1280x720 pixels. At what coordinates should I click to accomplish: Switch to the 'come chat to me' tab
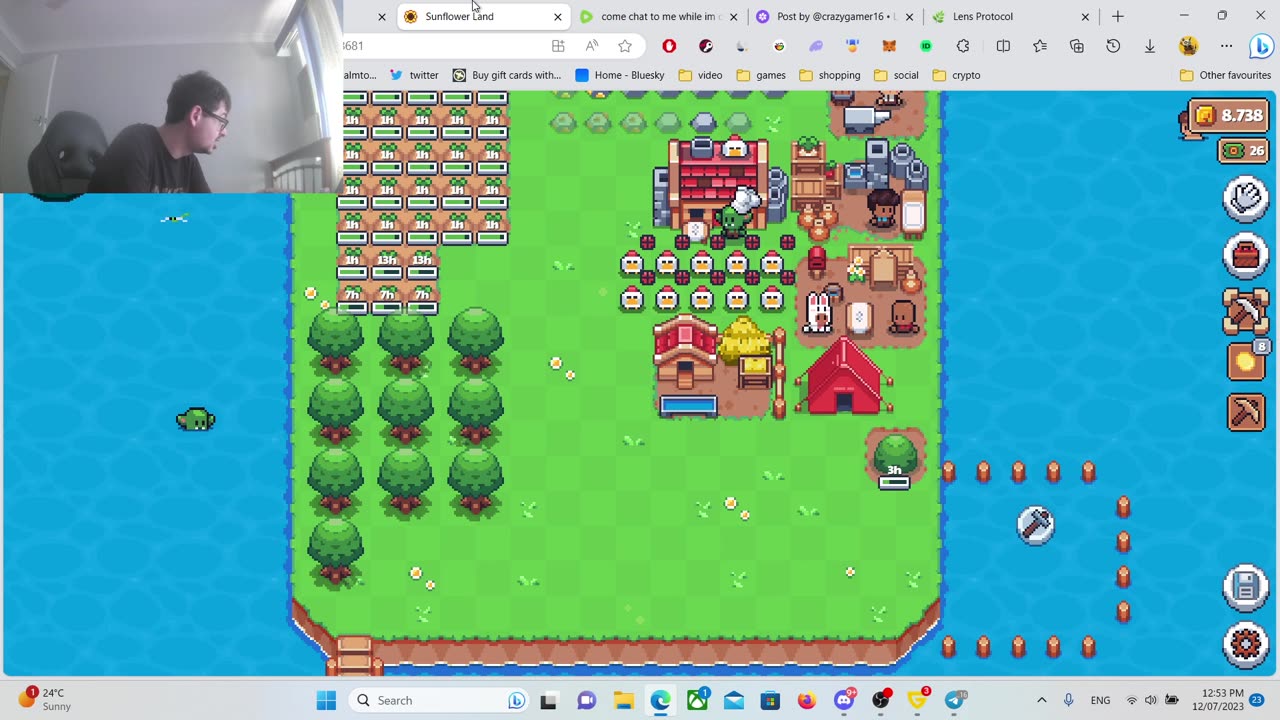point(660,16)
